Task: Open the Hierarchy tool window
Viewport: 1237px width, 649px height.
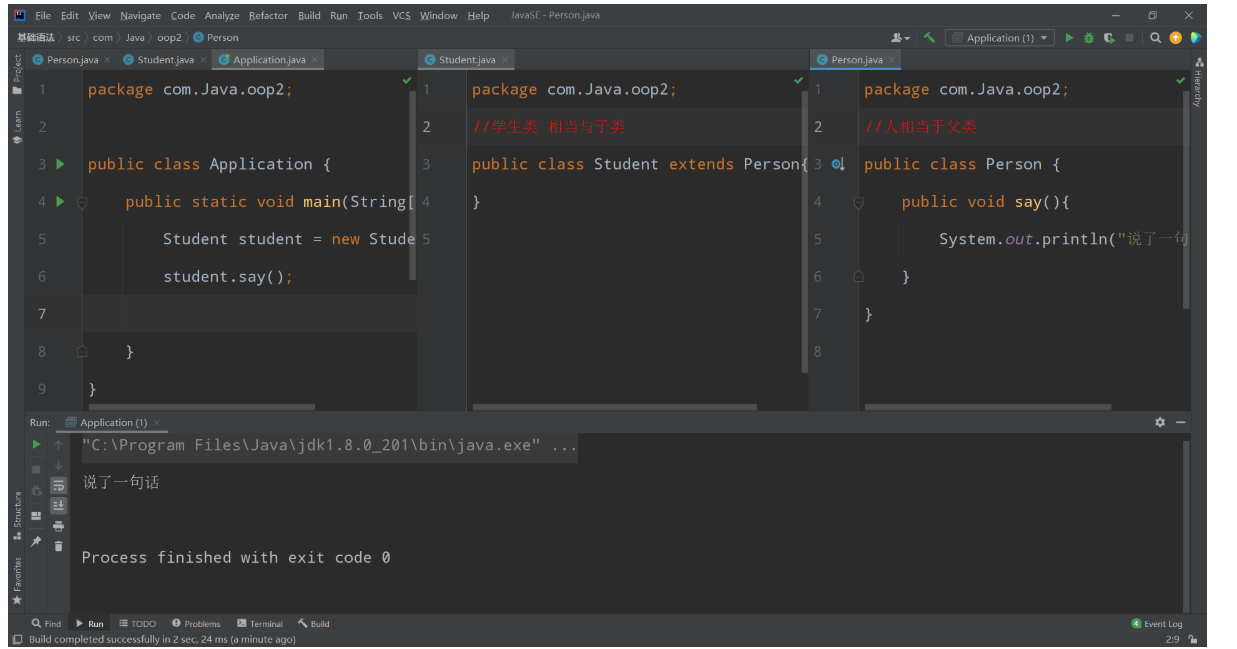Action: click(x=1198, y=83)
